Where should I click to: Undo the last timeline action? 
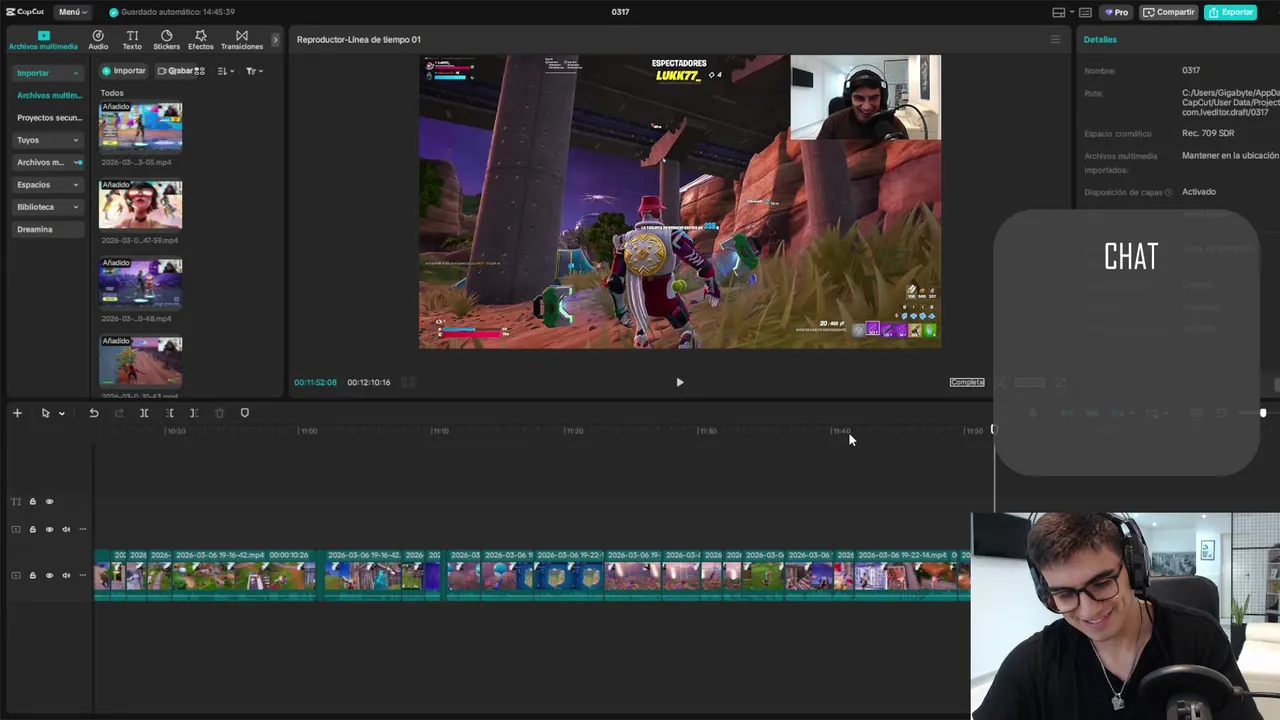coord(94,413)
